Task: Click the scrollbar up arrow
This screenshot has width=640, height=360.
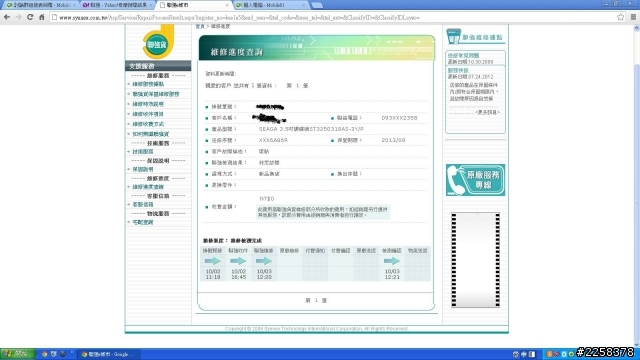Action: pyautogui.click(x=636, y=28)
